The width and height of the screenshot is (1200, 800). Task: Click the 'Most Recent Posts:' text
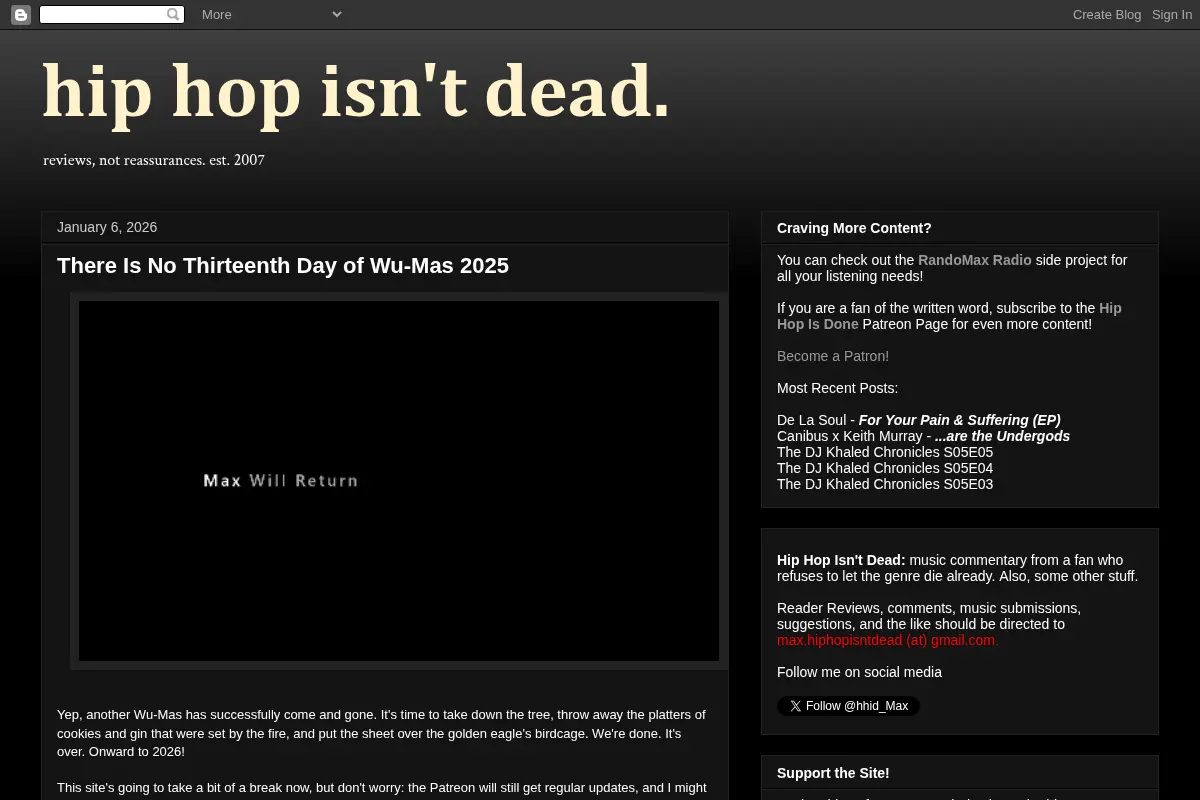point(837,388)
